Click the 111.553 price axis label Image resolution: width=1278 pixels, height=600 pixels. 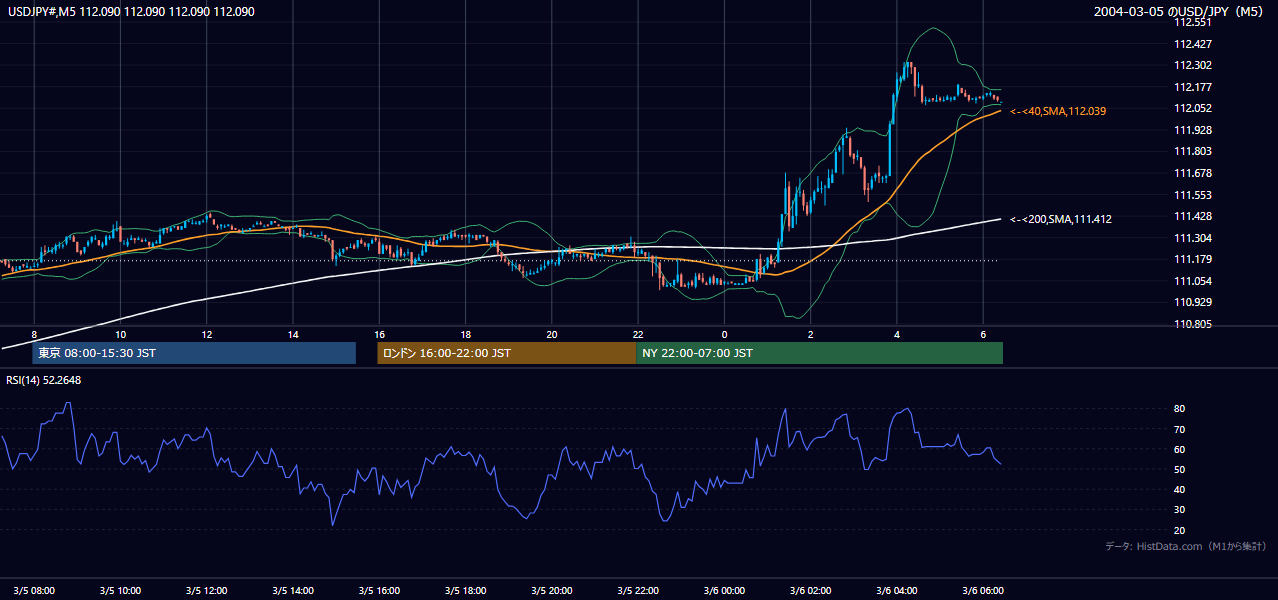tap(1193, 195)
